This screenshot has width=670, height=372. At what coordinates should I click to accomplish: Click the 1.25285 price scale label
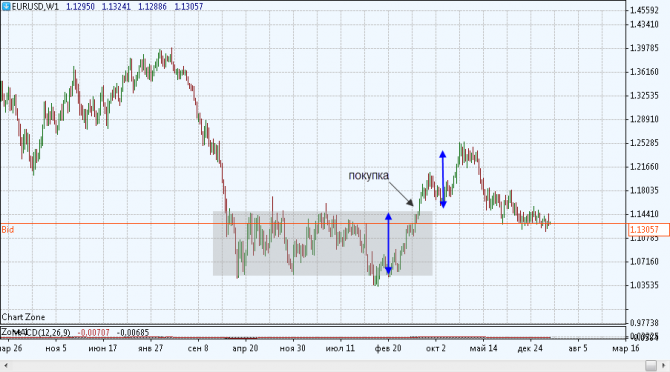click(x=644, y=143)
